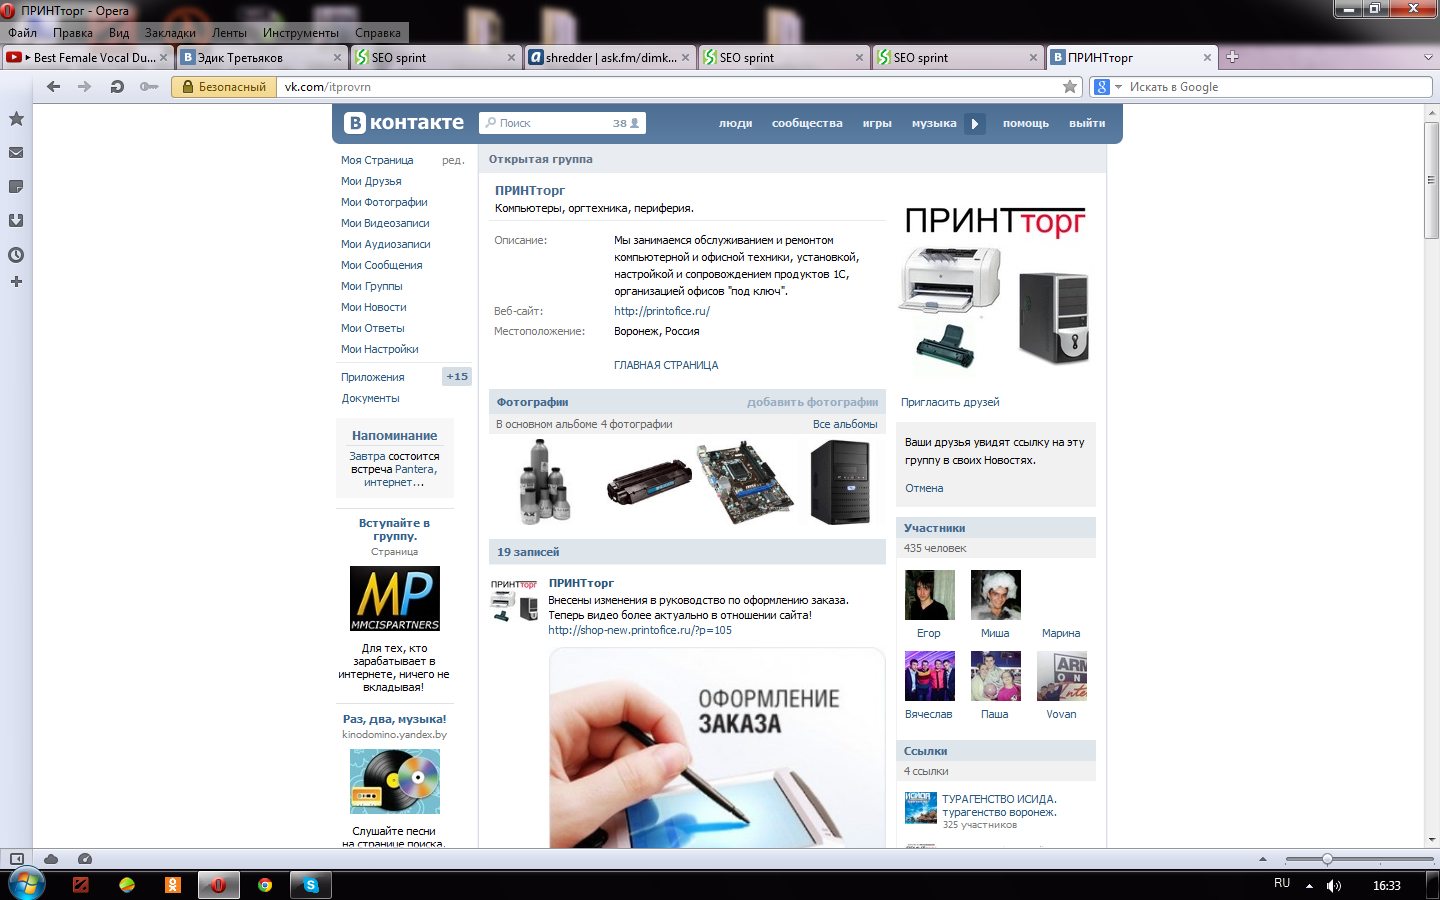This screenshot has height=900, width=1440.
Task: Click the password manager key icon
Action: point(149,87)
